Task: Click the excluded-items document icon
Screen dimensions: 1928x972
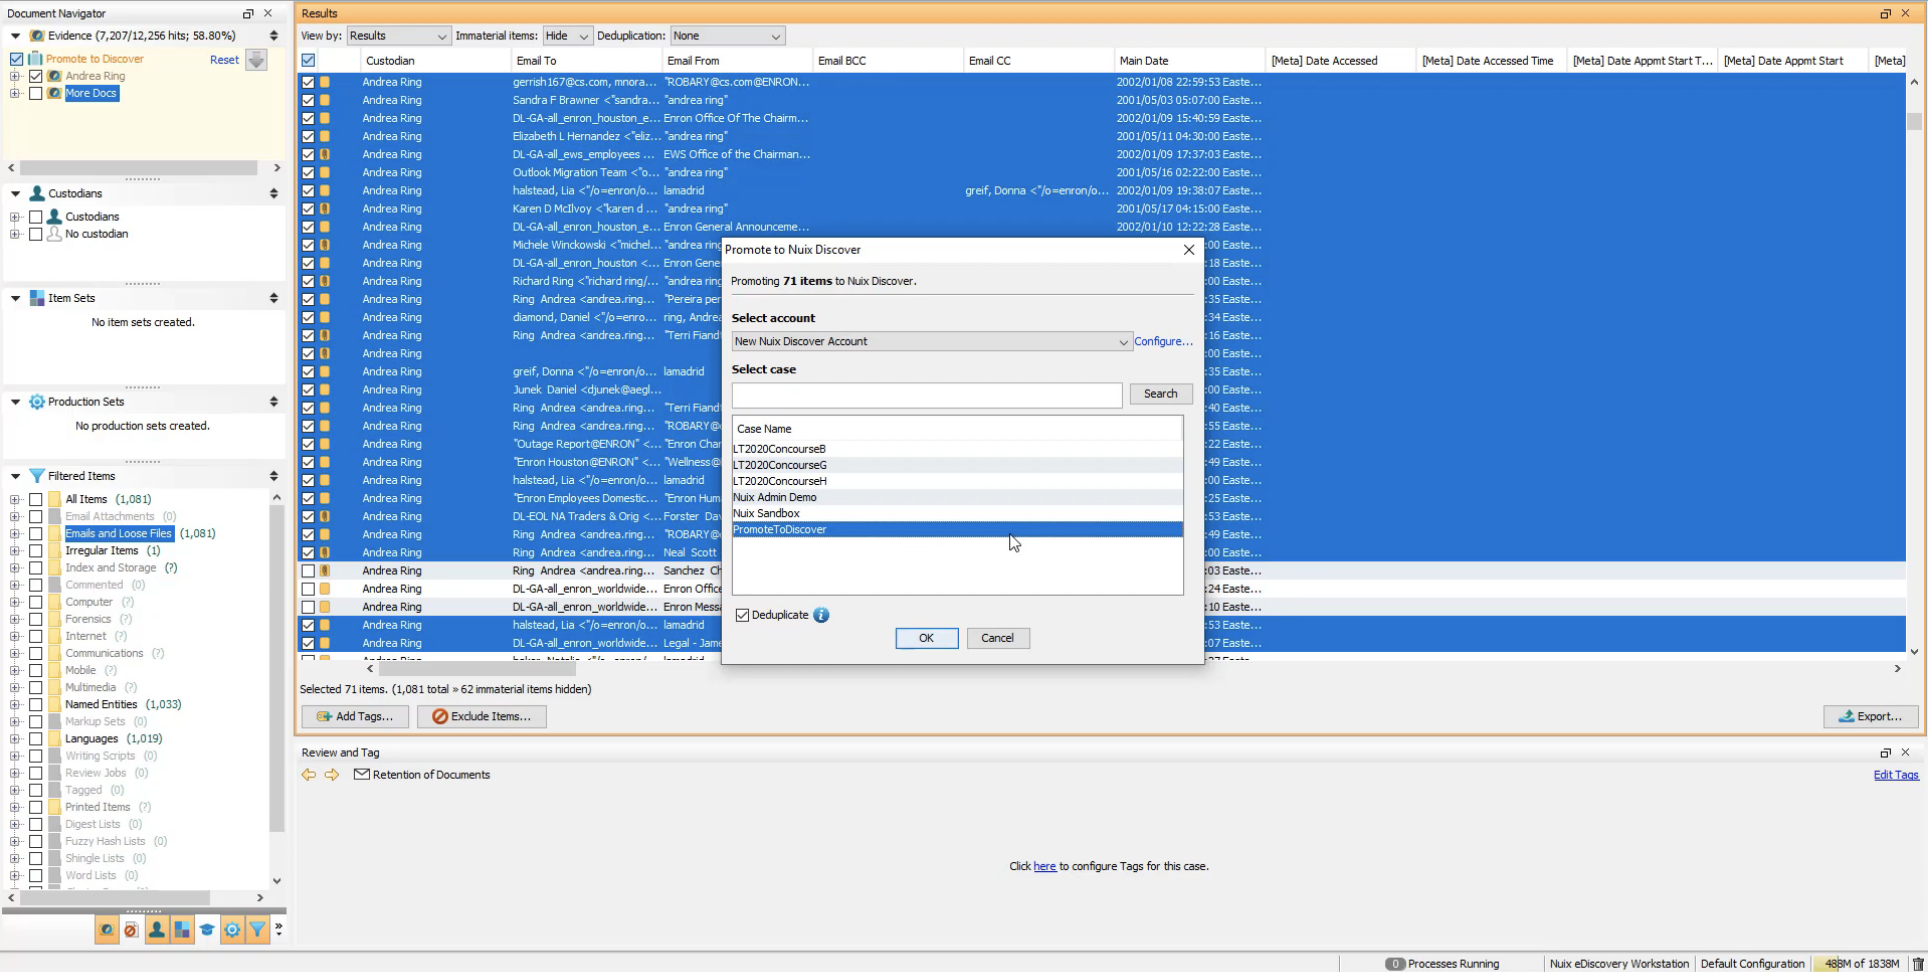Action: click(131, 930)
